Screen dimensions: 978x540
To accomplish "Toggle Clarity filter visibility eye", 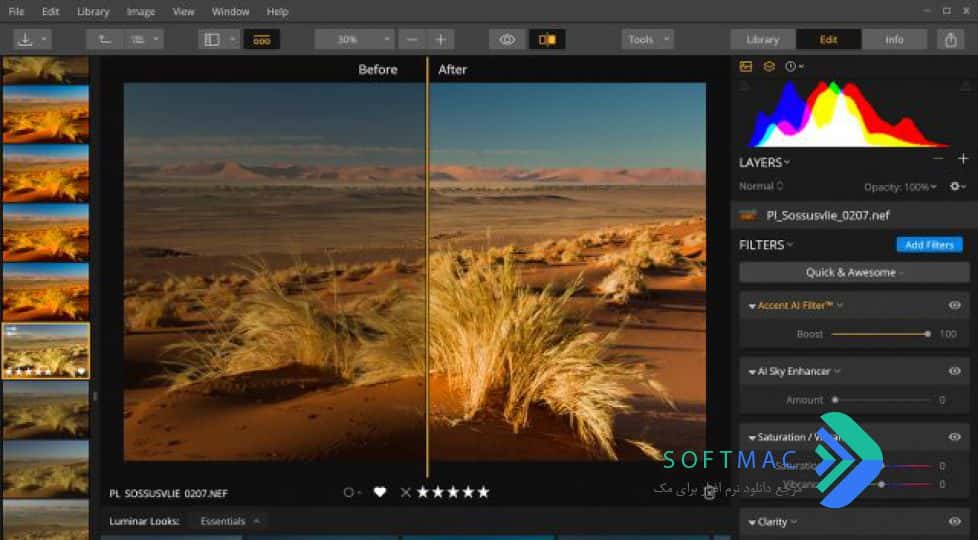I will click(954, 522).
